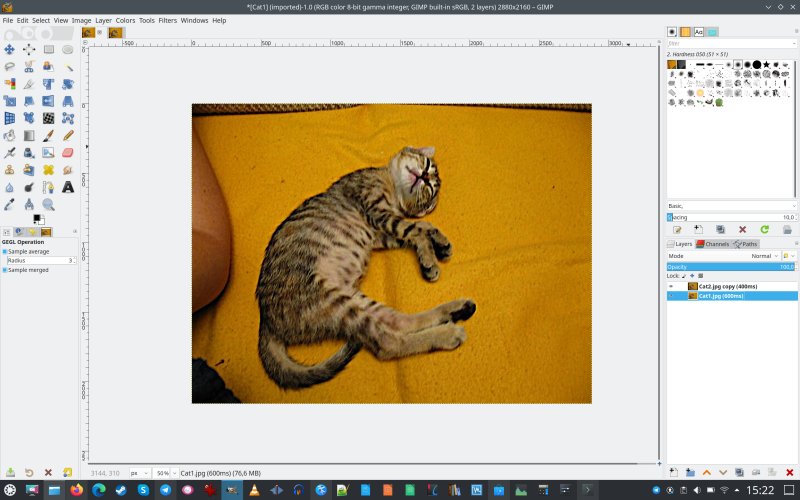Pick the star-shaped brush thumbnail
The width and height of the screenshot is (800, 500).
pyautogui.click(x=766, y=64)
